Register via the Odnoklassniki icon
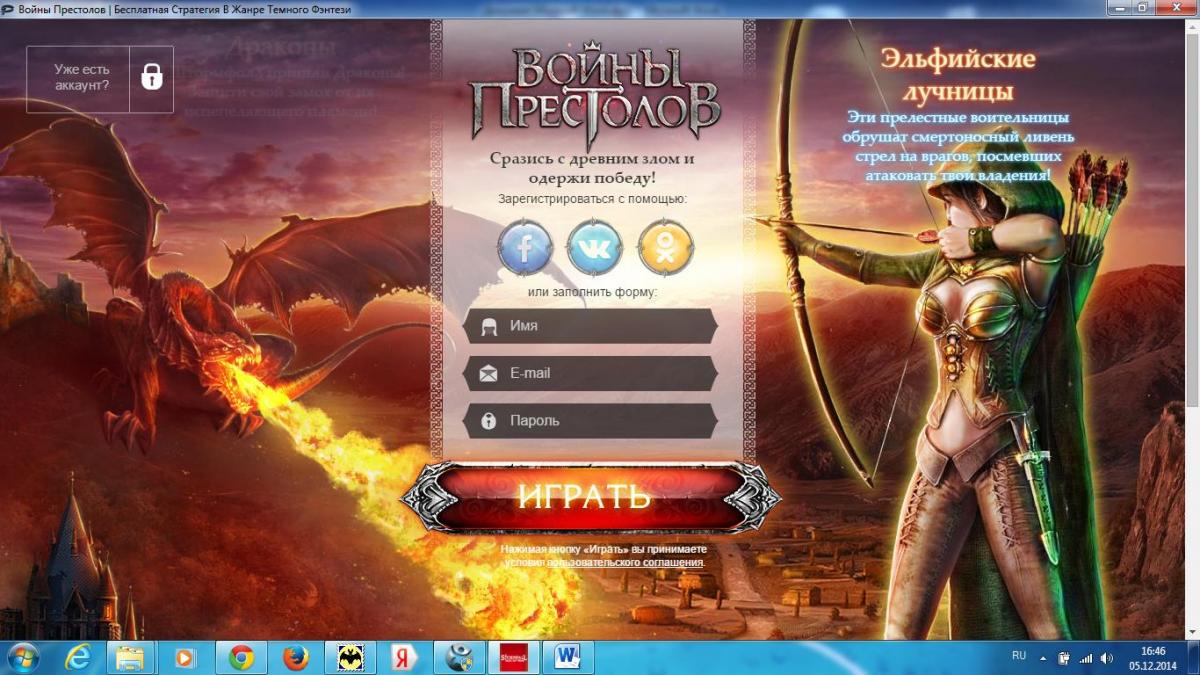 (x=664, y=247)
